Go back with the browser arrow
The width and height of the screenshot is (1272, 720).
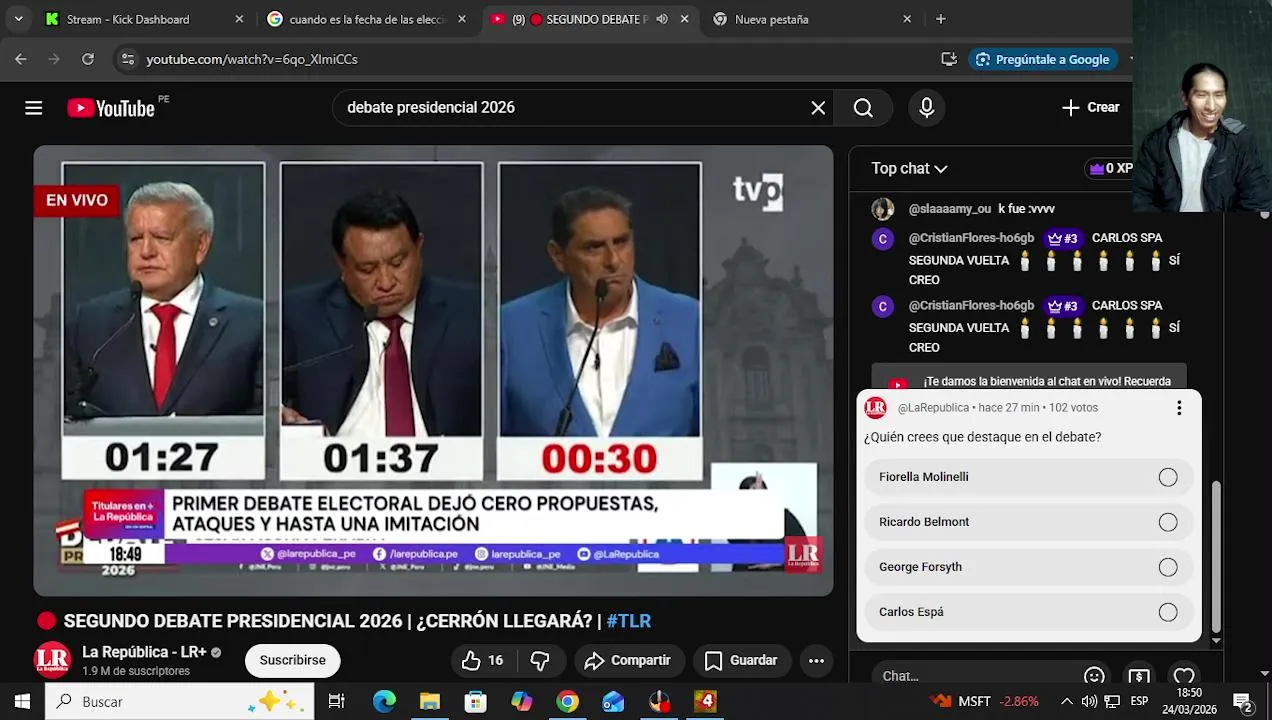(21, 59)
